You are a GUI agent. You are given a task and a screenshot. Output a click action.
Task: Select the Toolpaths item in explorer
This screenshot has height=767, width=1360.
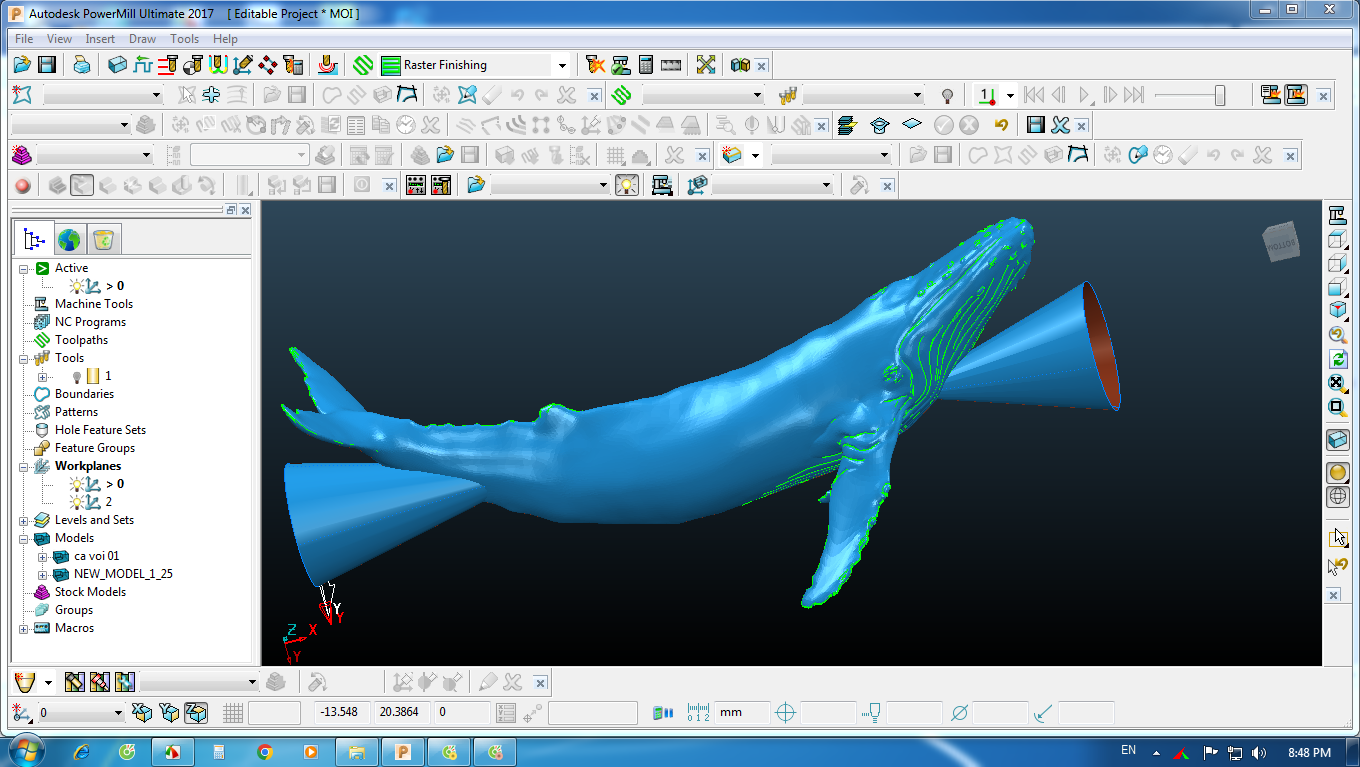click(81, 340)
